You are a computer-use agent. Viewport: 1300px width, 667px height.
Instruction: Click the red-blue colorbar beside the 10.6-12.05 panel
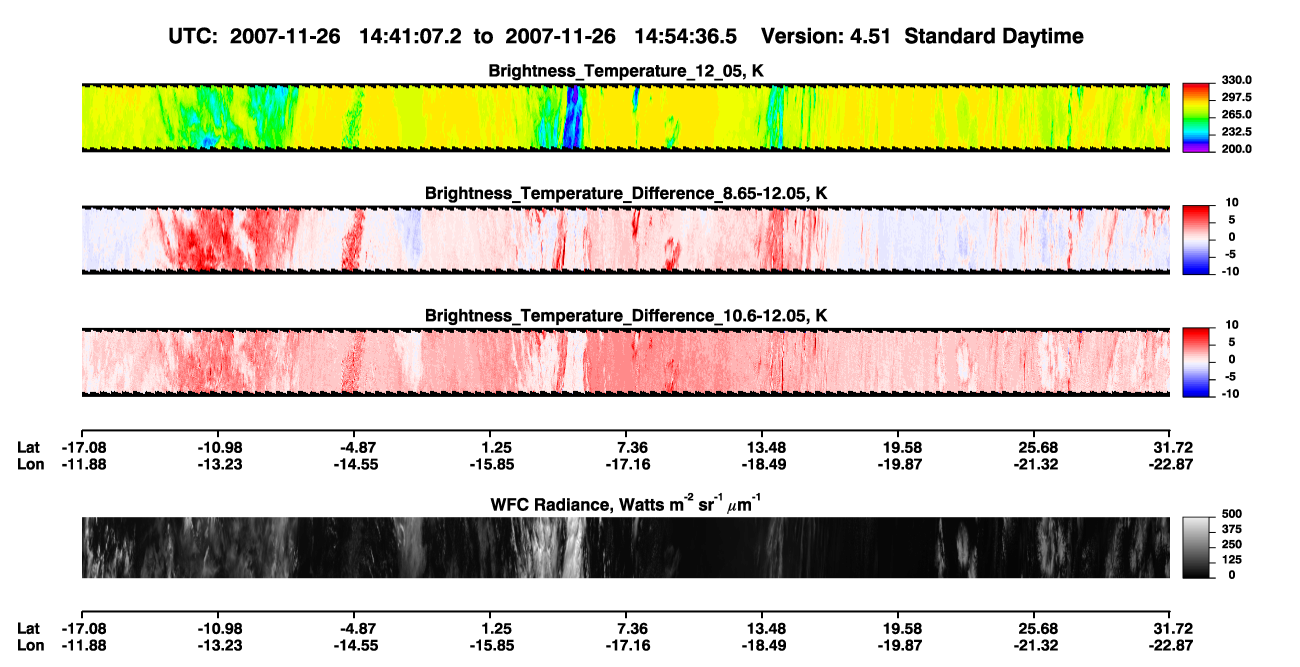1197,361
